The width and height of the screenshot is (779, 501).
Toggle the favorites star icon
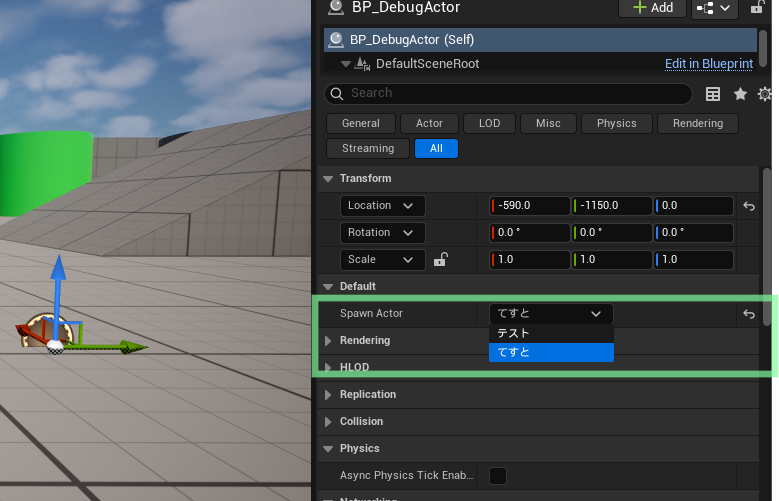740,94
